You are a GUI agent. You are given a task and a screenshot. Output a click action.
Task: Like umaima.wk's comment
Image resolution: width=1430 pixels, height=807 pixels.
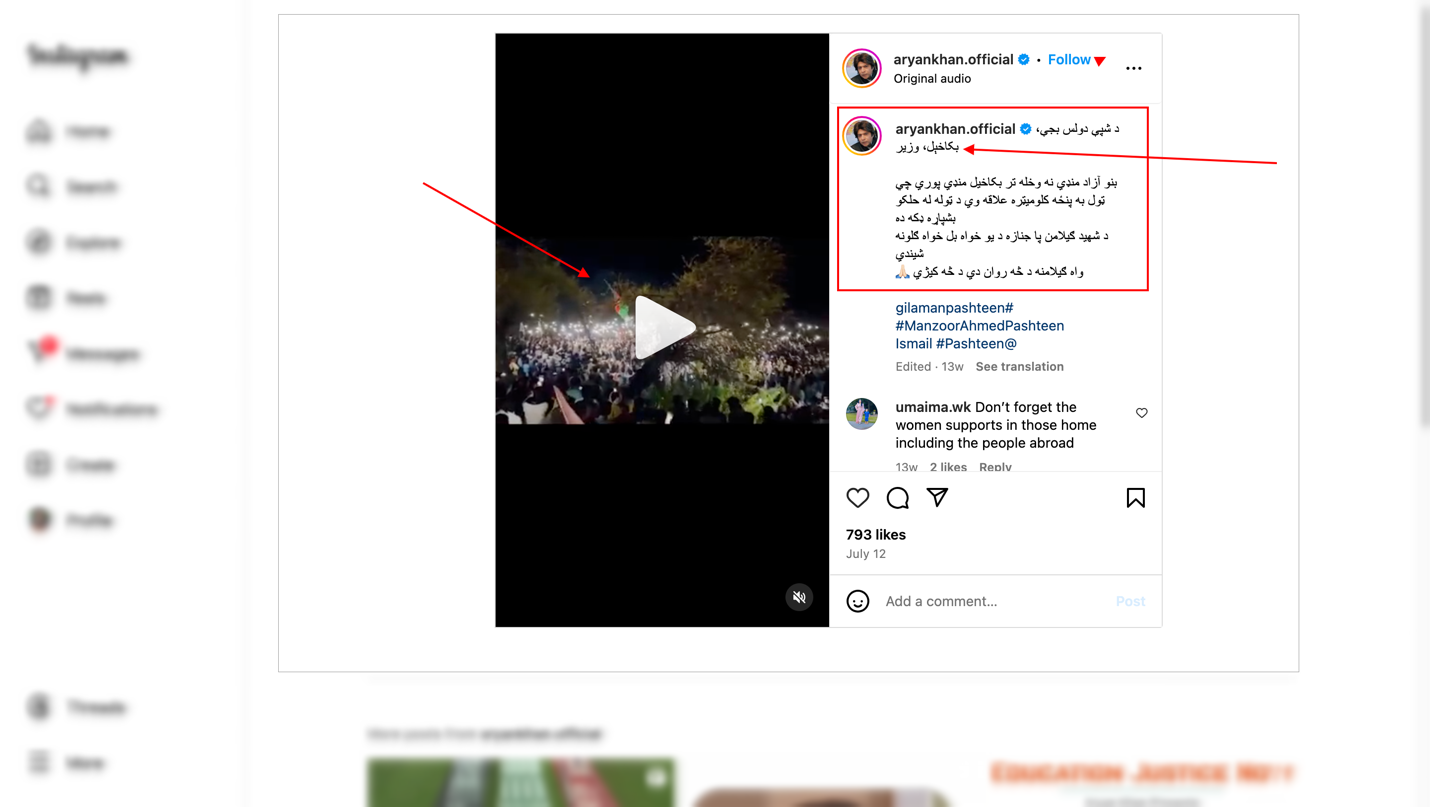click(x=1141, y=413)
